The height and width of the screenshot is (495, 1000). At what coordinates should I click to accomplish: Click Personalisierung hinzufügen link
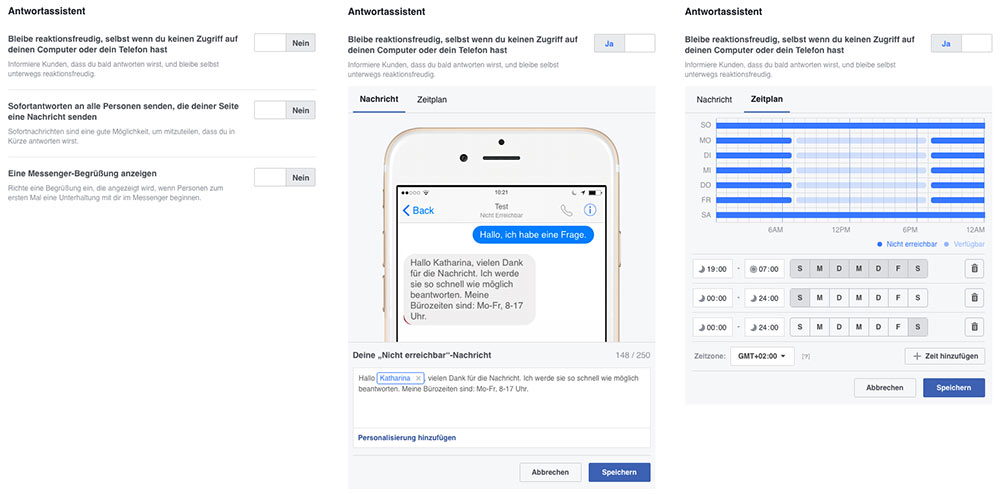[407, 438]
